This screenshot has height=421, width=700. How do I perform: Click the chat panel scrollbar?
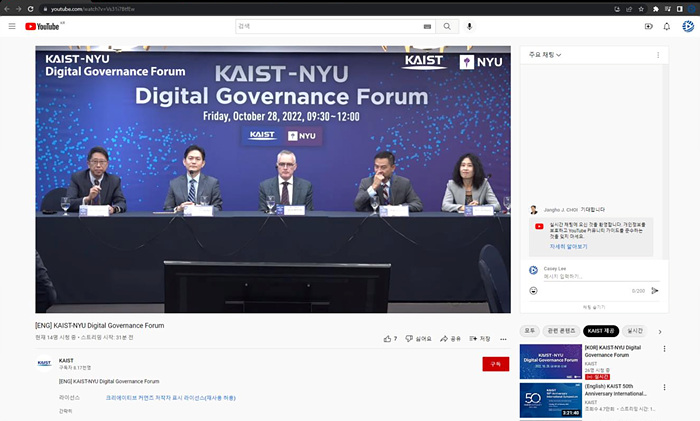pos(665,161)
